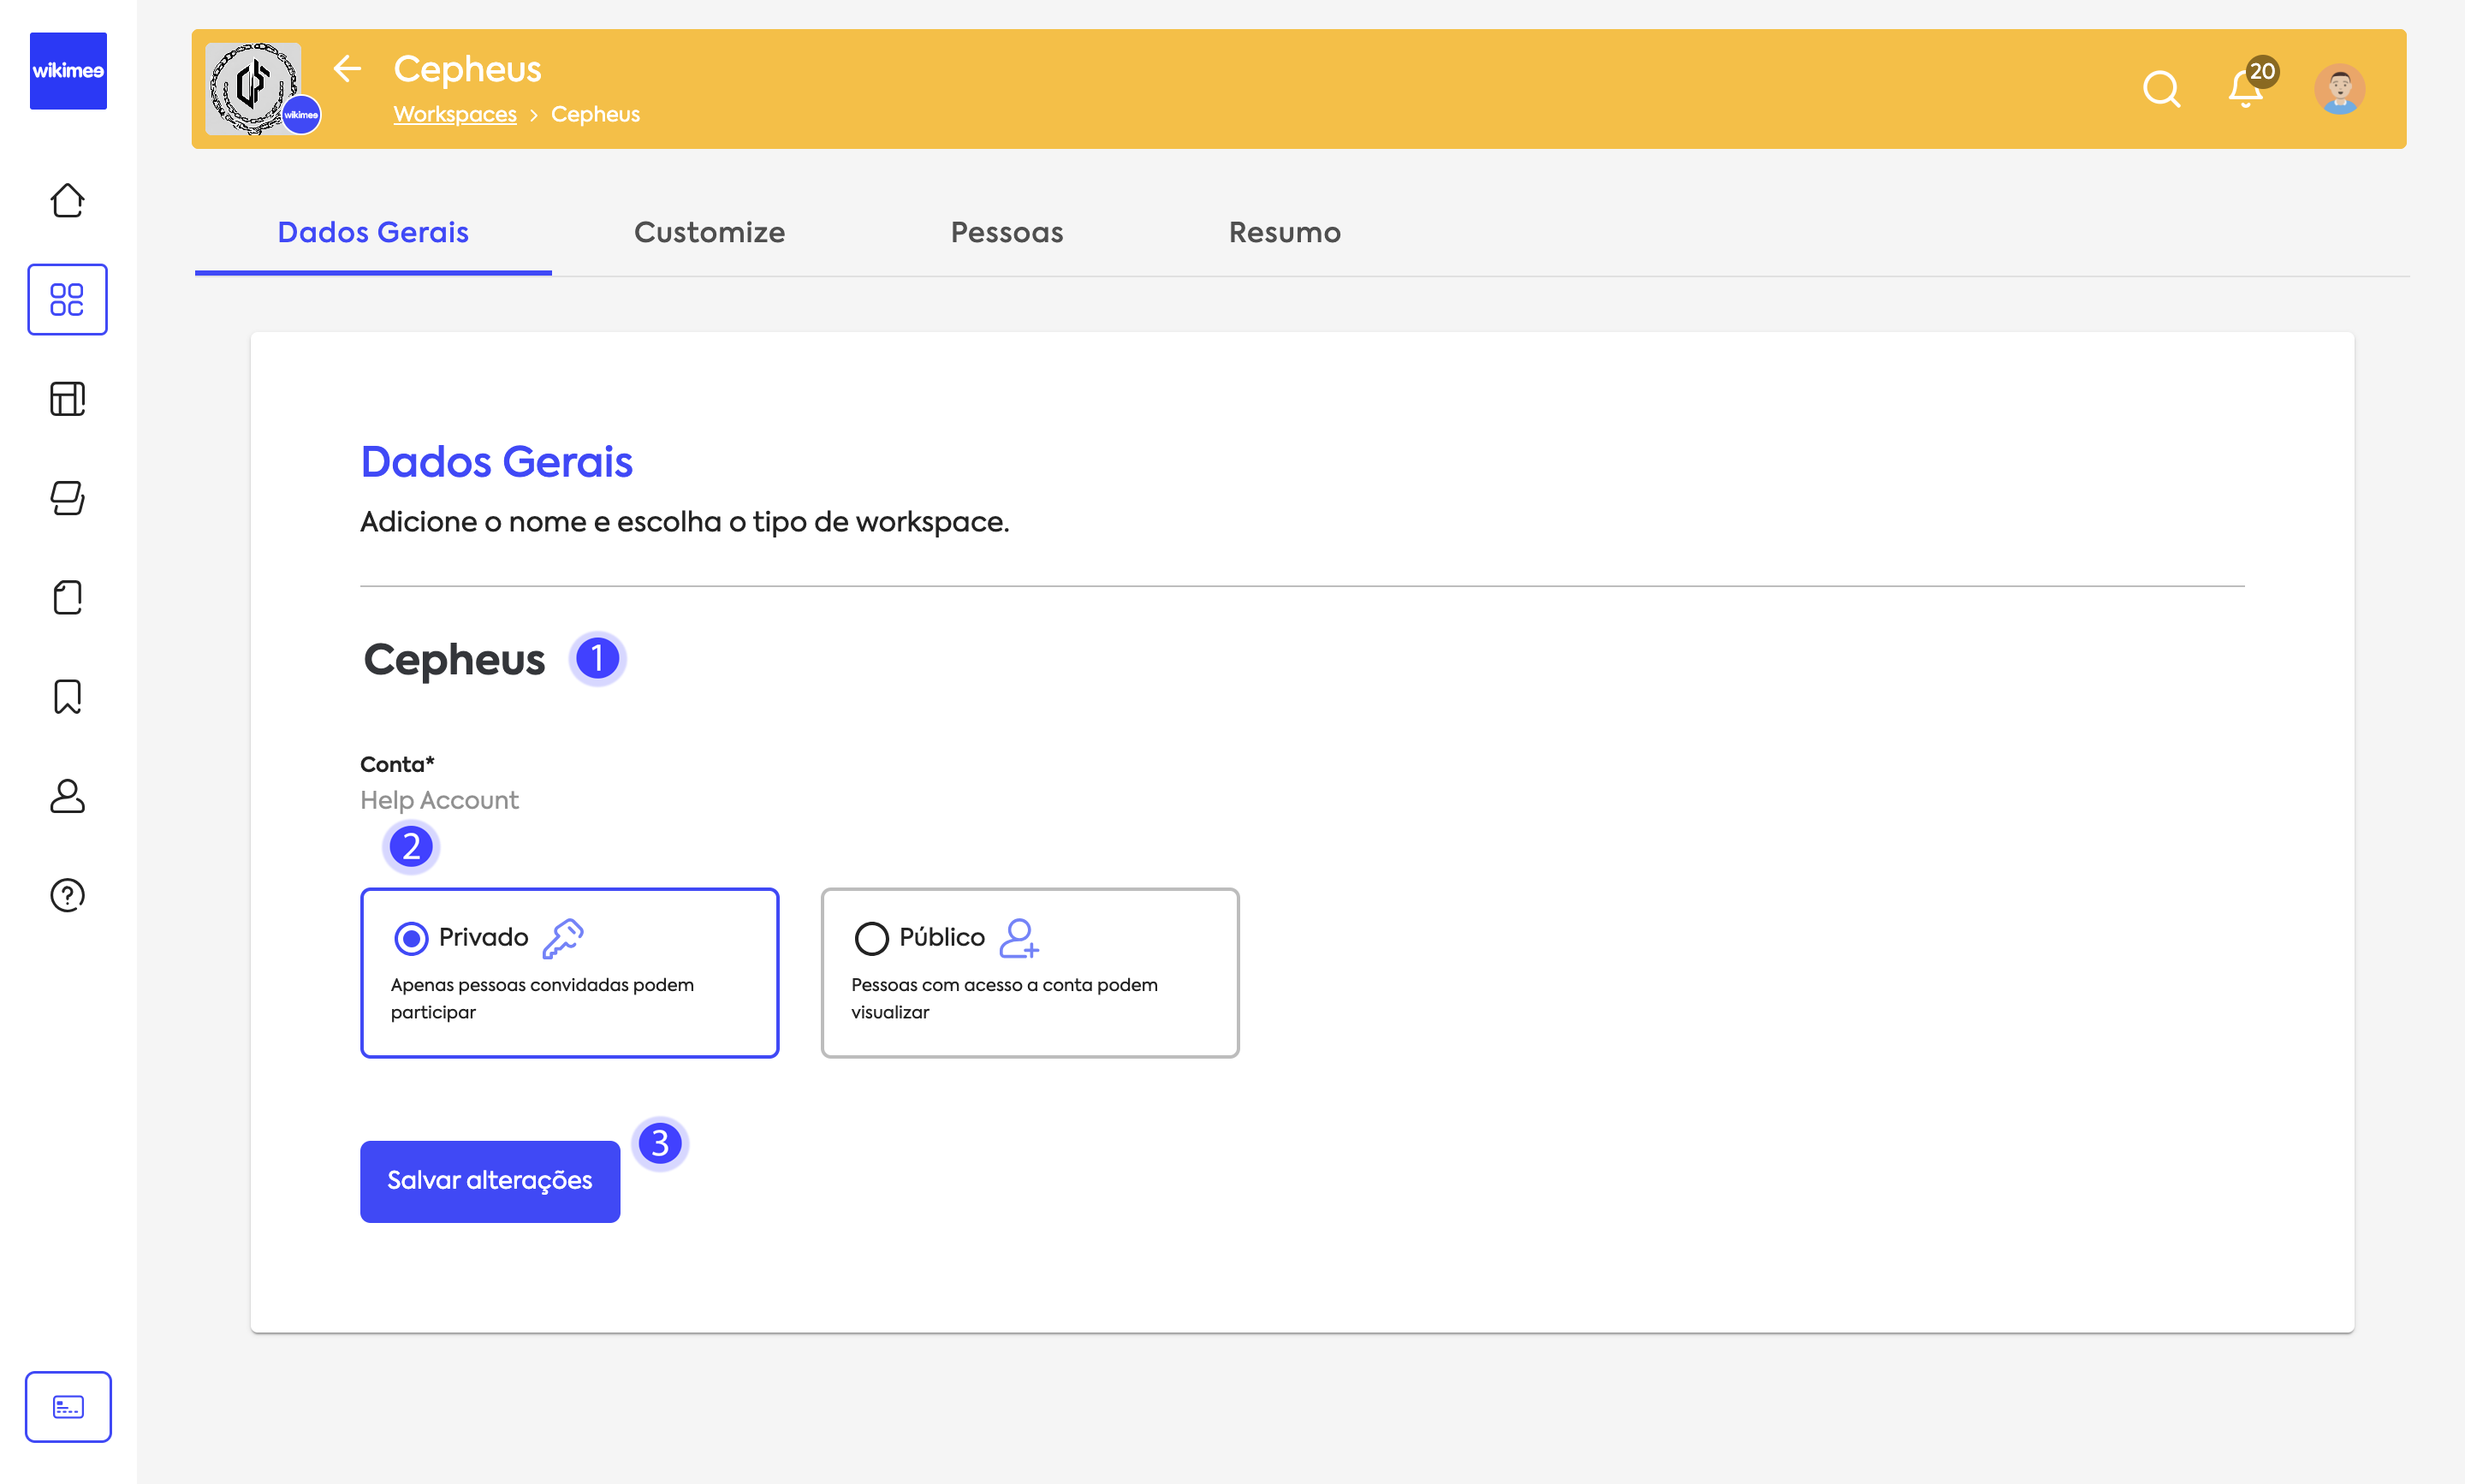Open the user profile icon in sidebar

pyautogui.click(x=67, y=796)
